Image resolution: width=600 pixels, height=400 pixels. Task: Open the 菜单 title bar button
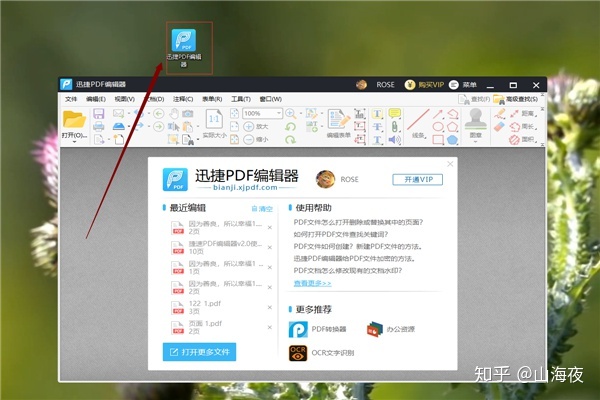(463, 85)
